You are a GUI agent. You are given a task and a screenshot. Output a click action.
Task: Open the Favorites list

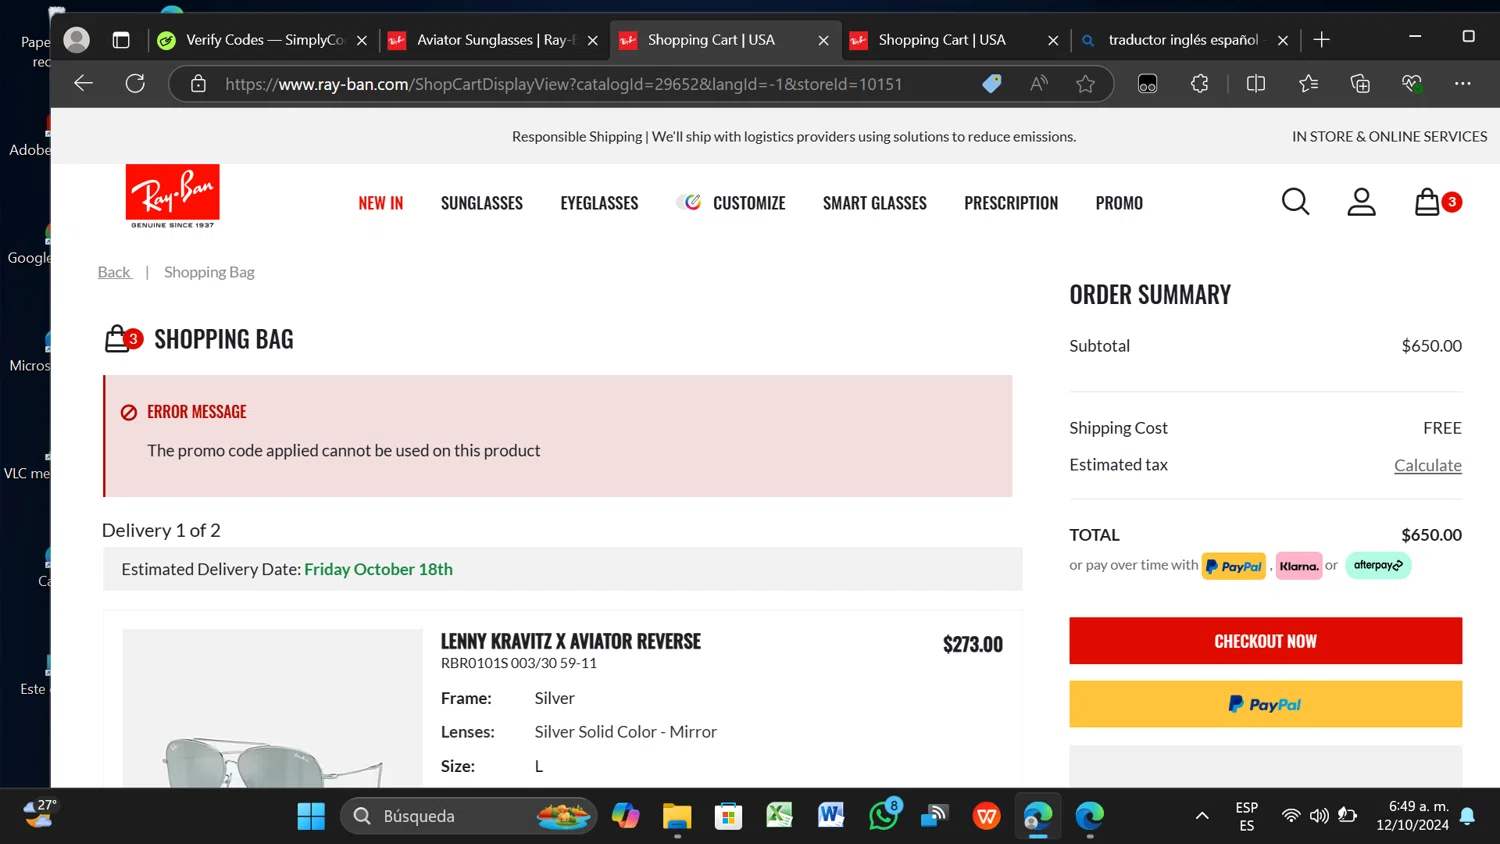click(1308, 84)
